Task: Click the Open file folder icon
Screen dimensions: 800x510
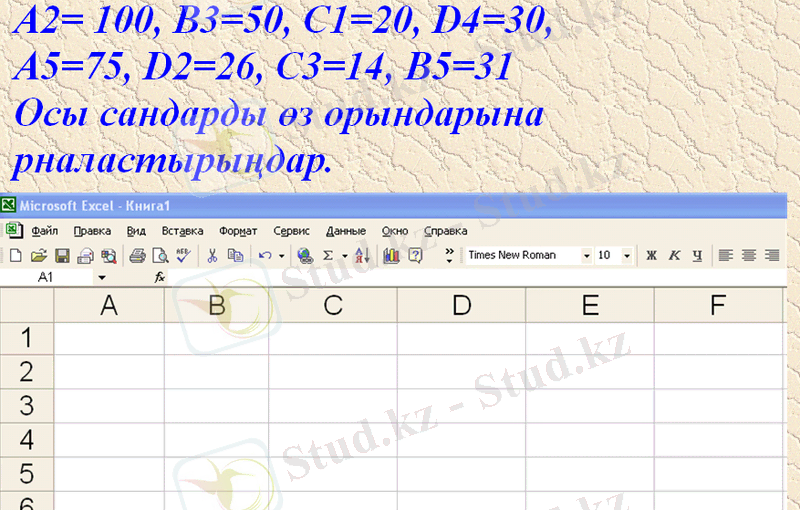Action: pos(38,256)
